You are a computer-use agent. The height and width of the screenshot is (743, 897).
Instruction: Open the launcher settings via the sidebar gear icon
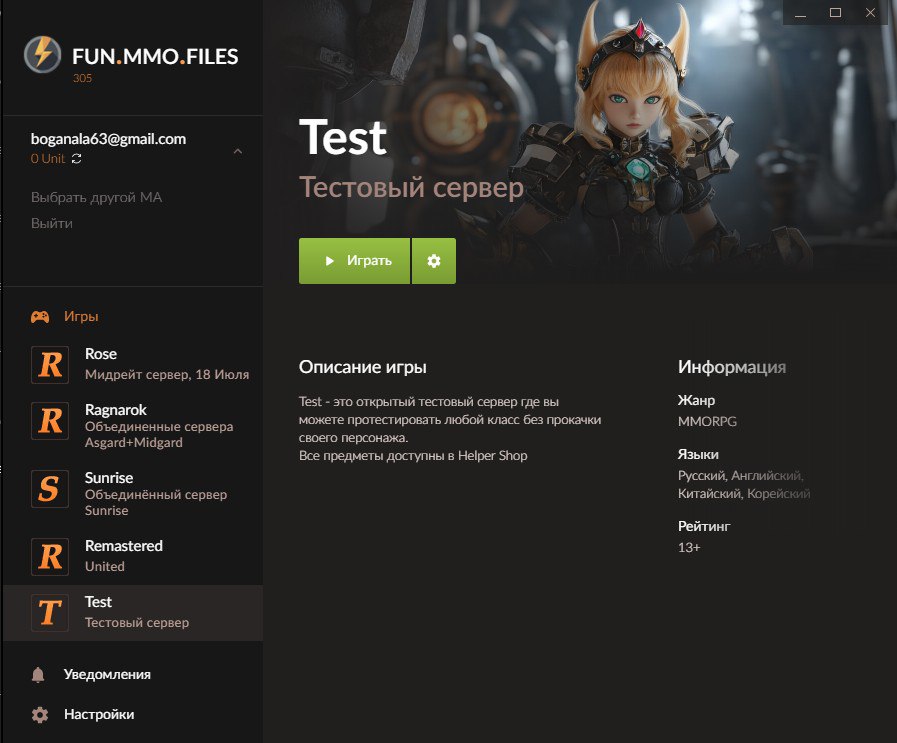[39, 715]
